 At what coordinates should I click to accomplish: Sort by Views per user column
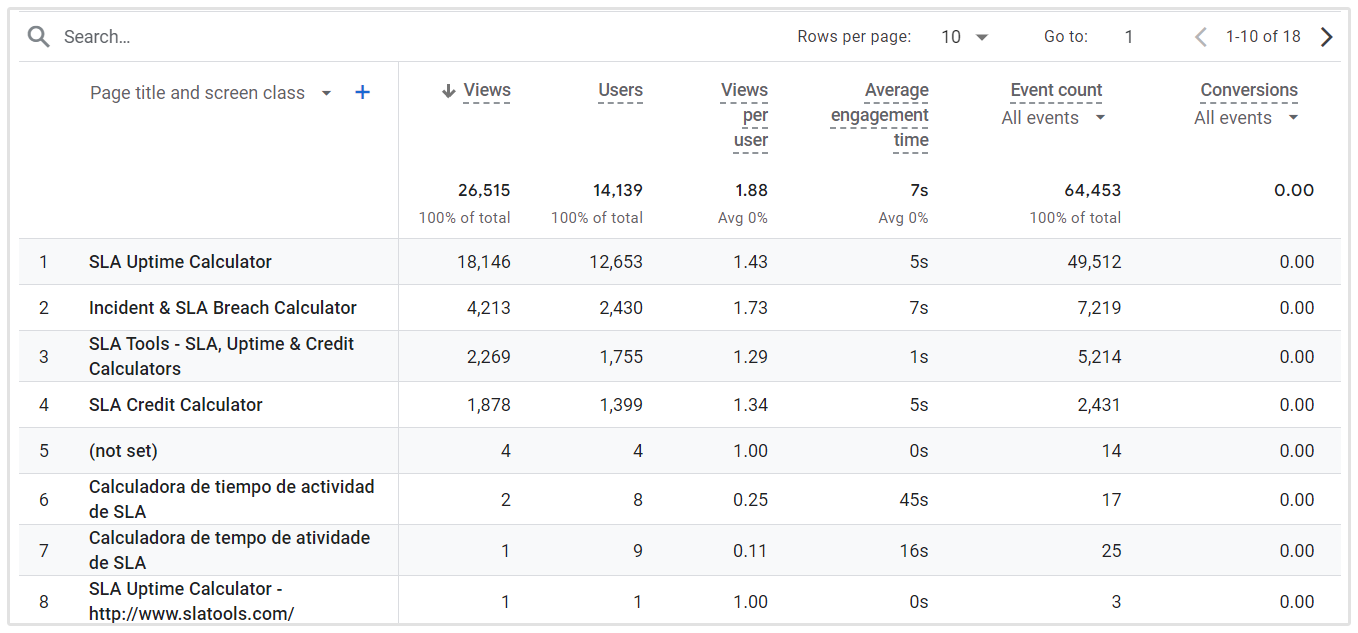(x=745, y=115)
